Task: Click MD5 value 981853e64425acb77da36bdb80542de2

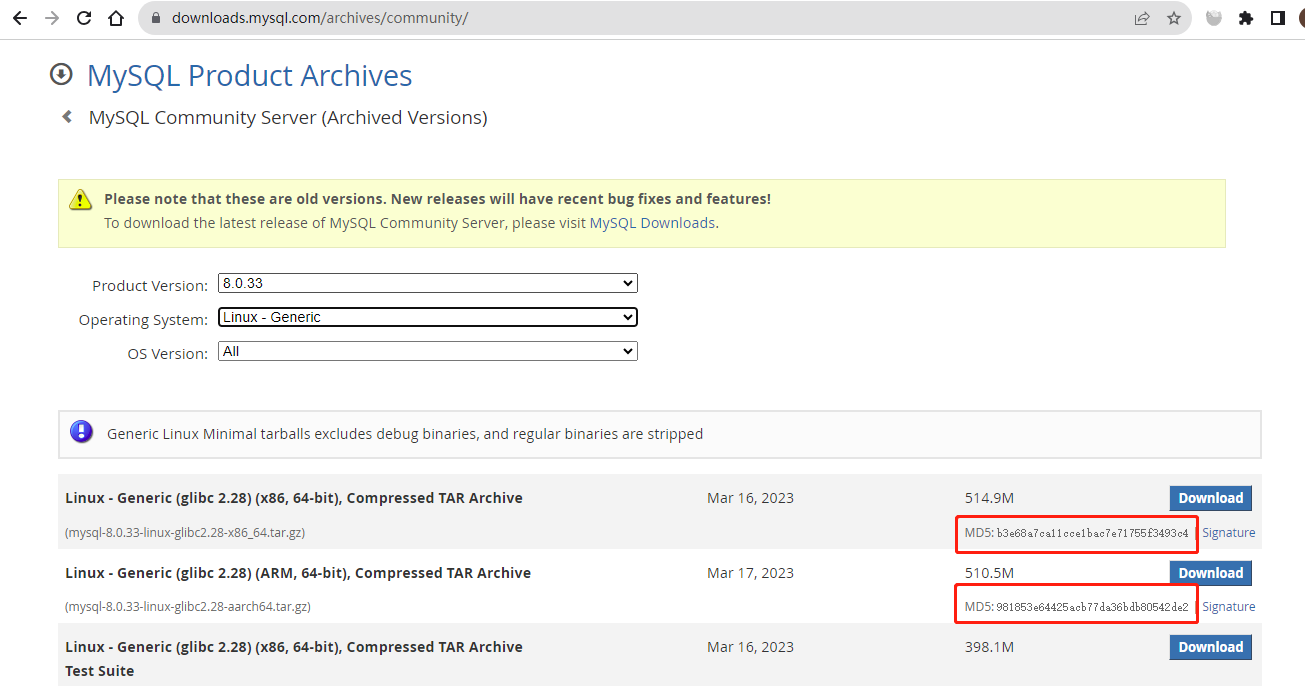Action: point(1092,607)
